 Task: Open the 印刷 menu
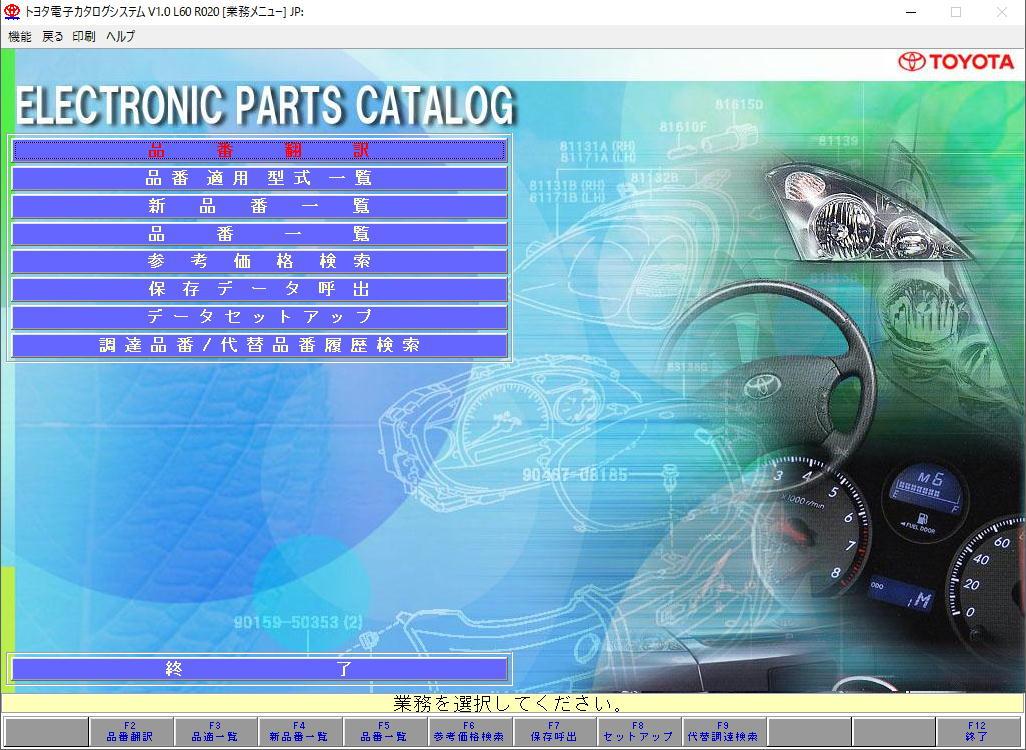(x=84, y=37)
